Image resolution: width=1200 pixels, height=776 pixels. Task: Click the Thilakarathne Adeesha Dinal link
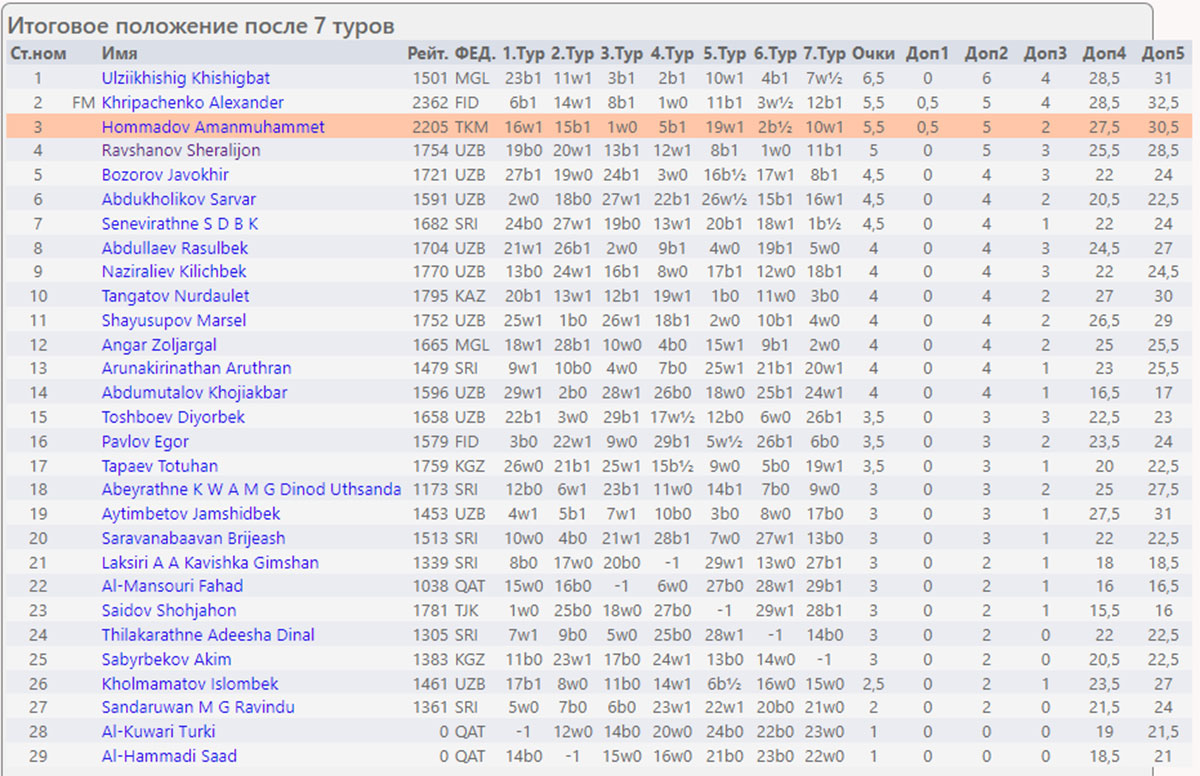207,635
